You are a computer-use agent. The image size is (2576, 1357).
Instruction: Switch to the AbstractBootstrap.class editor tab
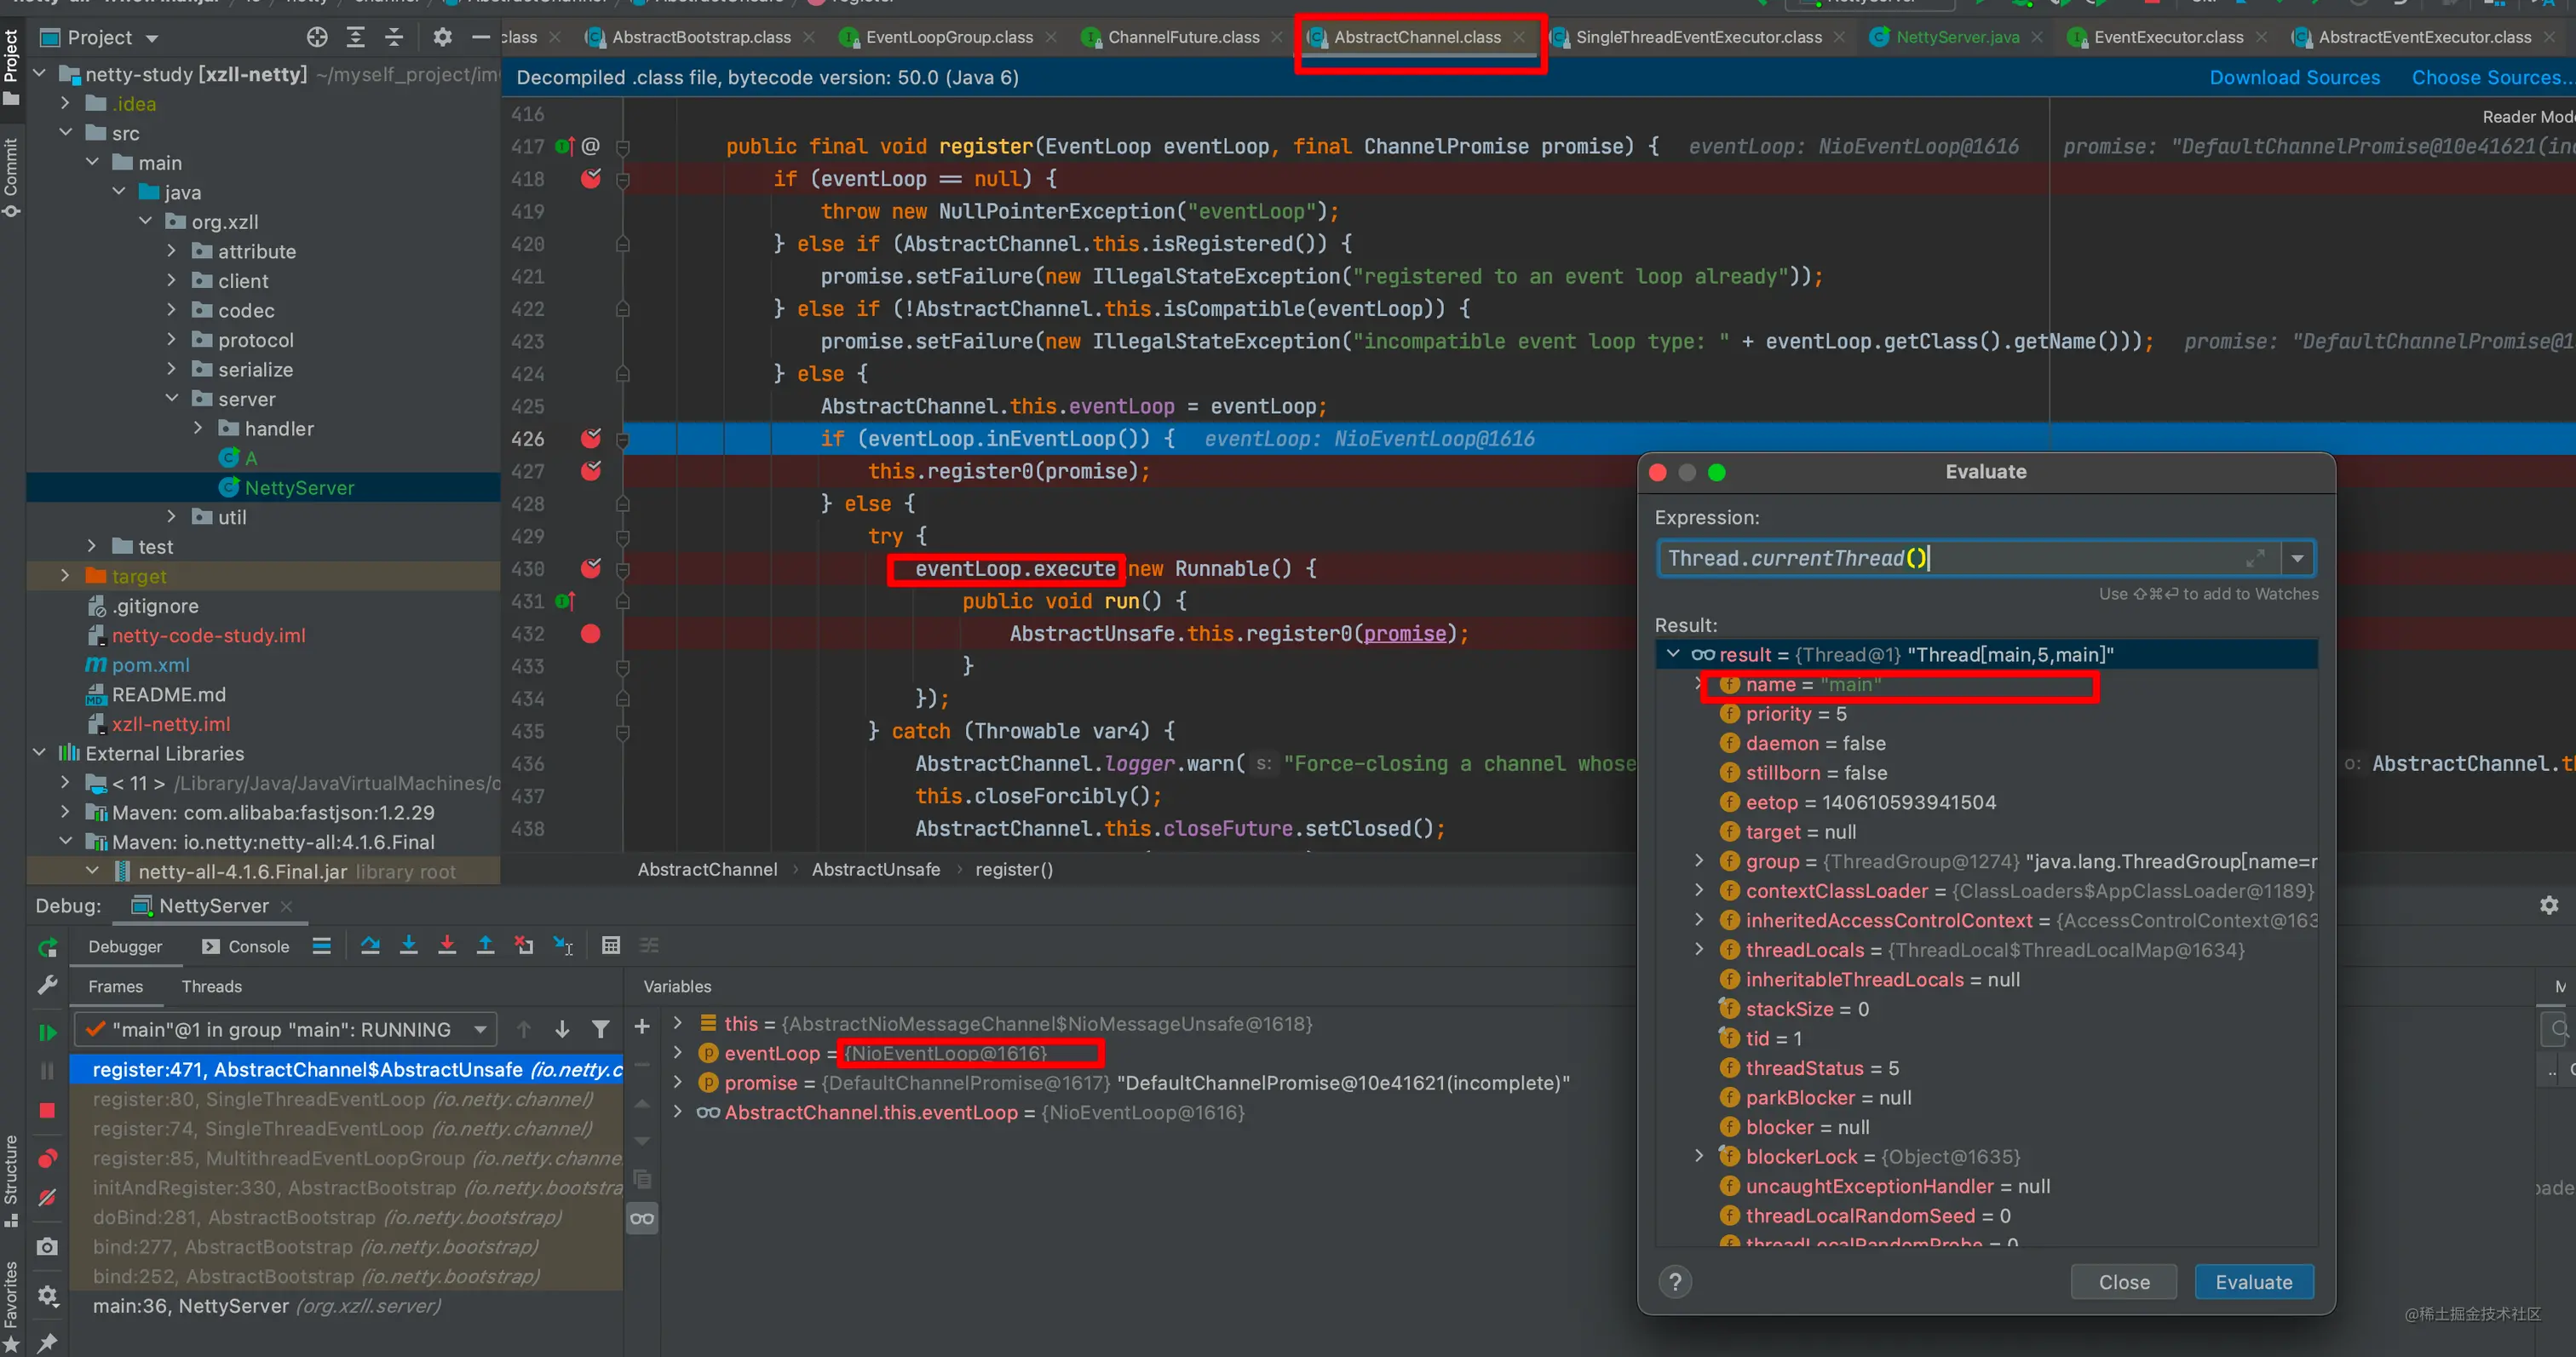click(x=700, y=38)
